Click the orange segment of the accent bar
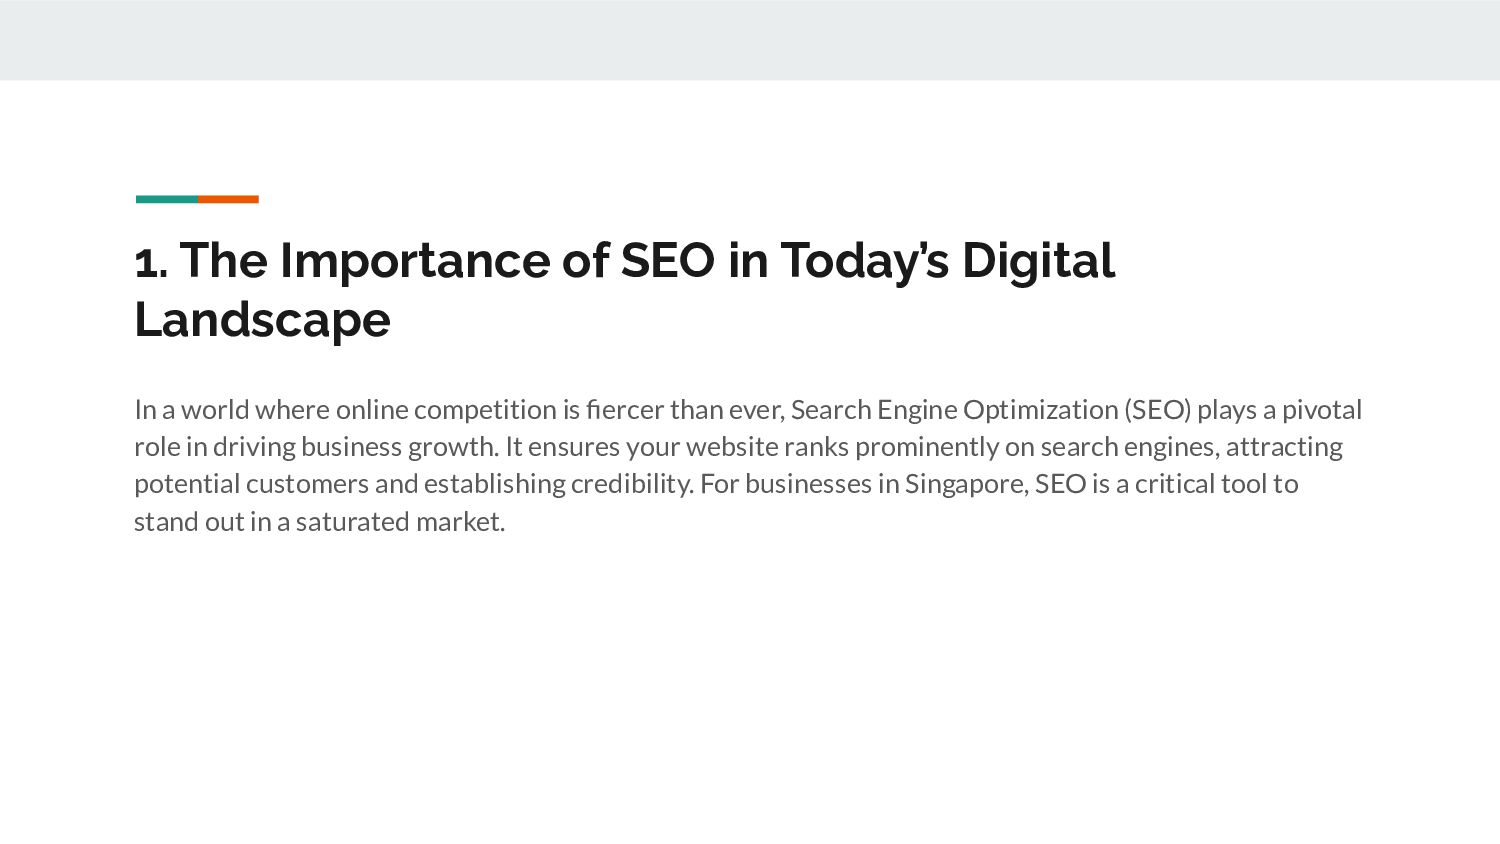 pos(228,199)
